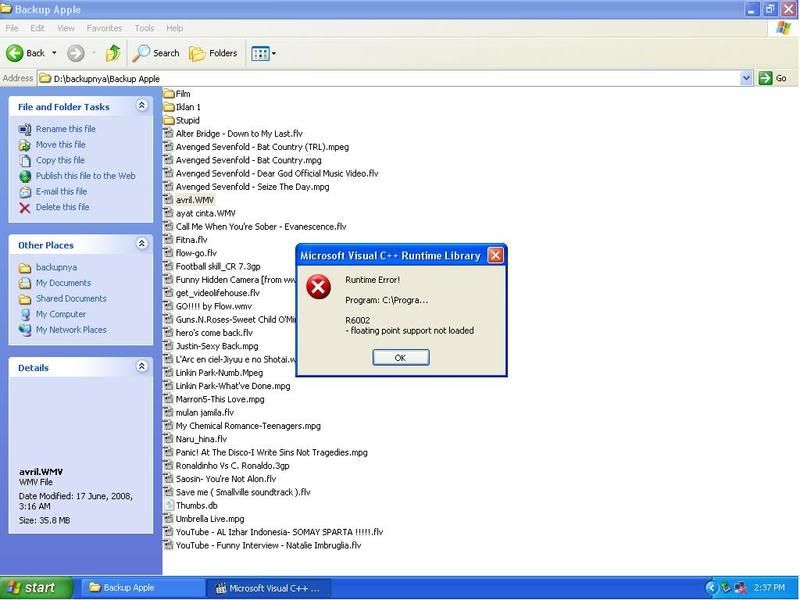Viewport: 800px width, 600px height.
Task: Click OK in the Runtime Error dialog
Action: (x=401, y=358)
